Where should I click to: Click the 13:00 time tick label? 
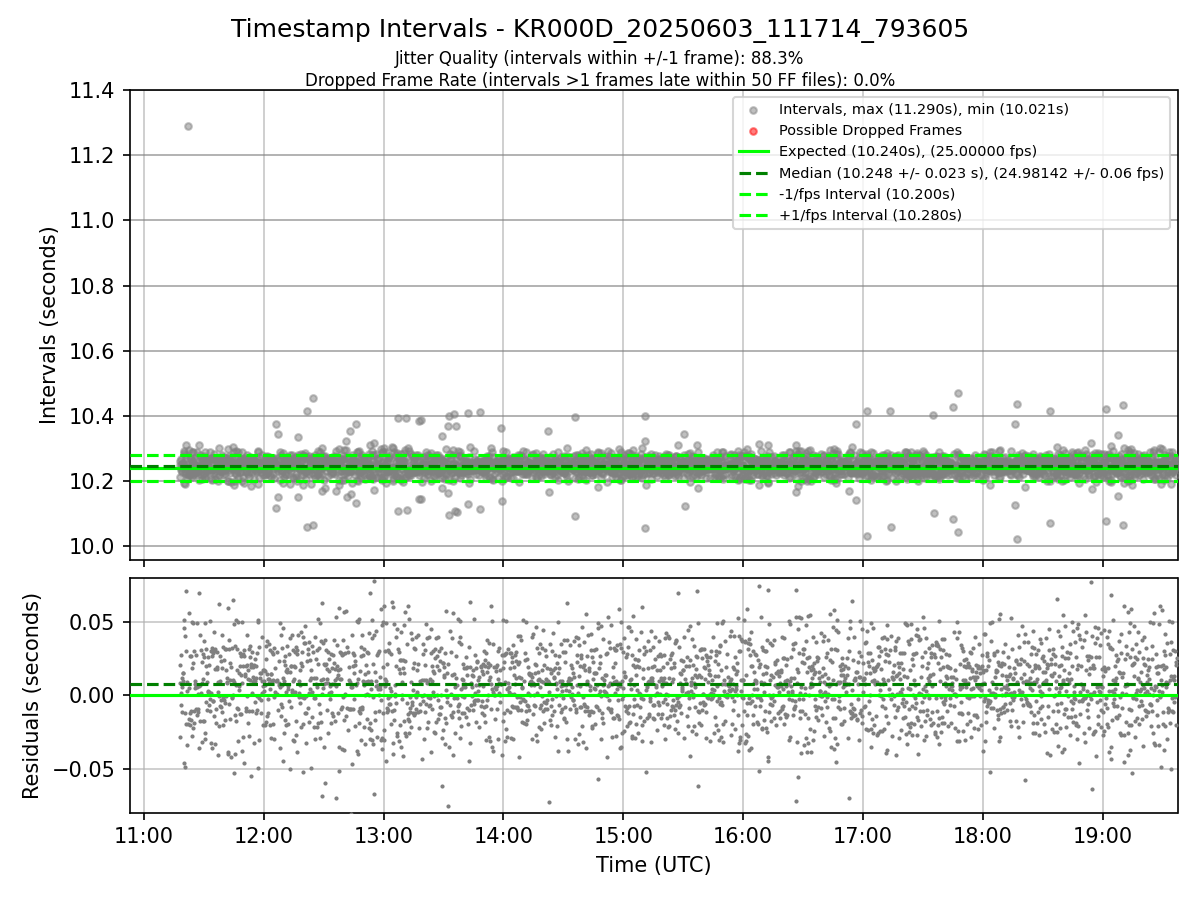coord(383,835)
